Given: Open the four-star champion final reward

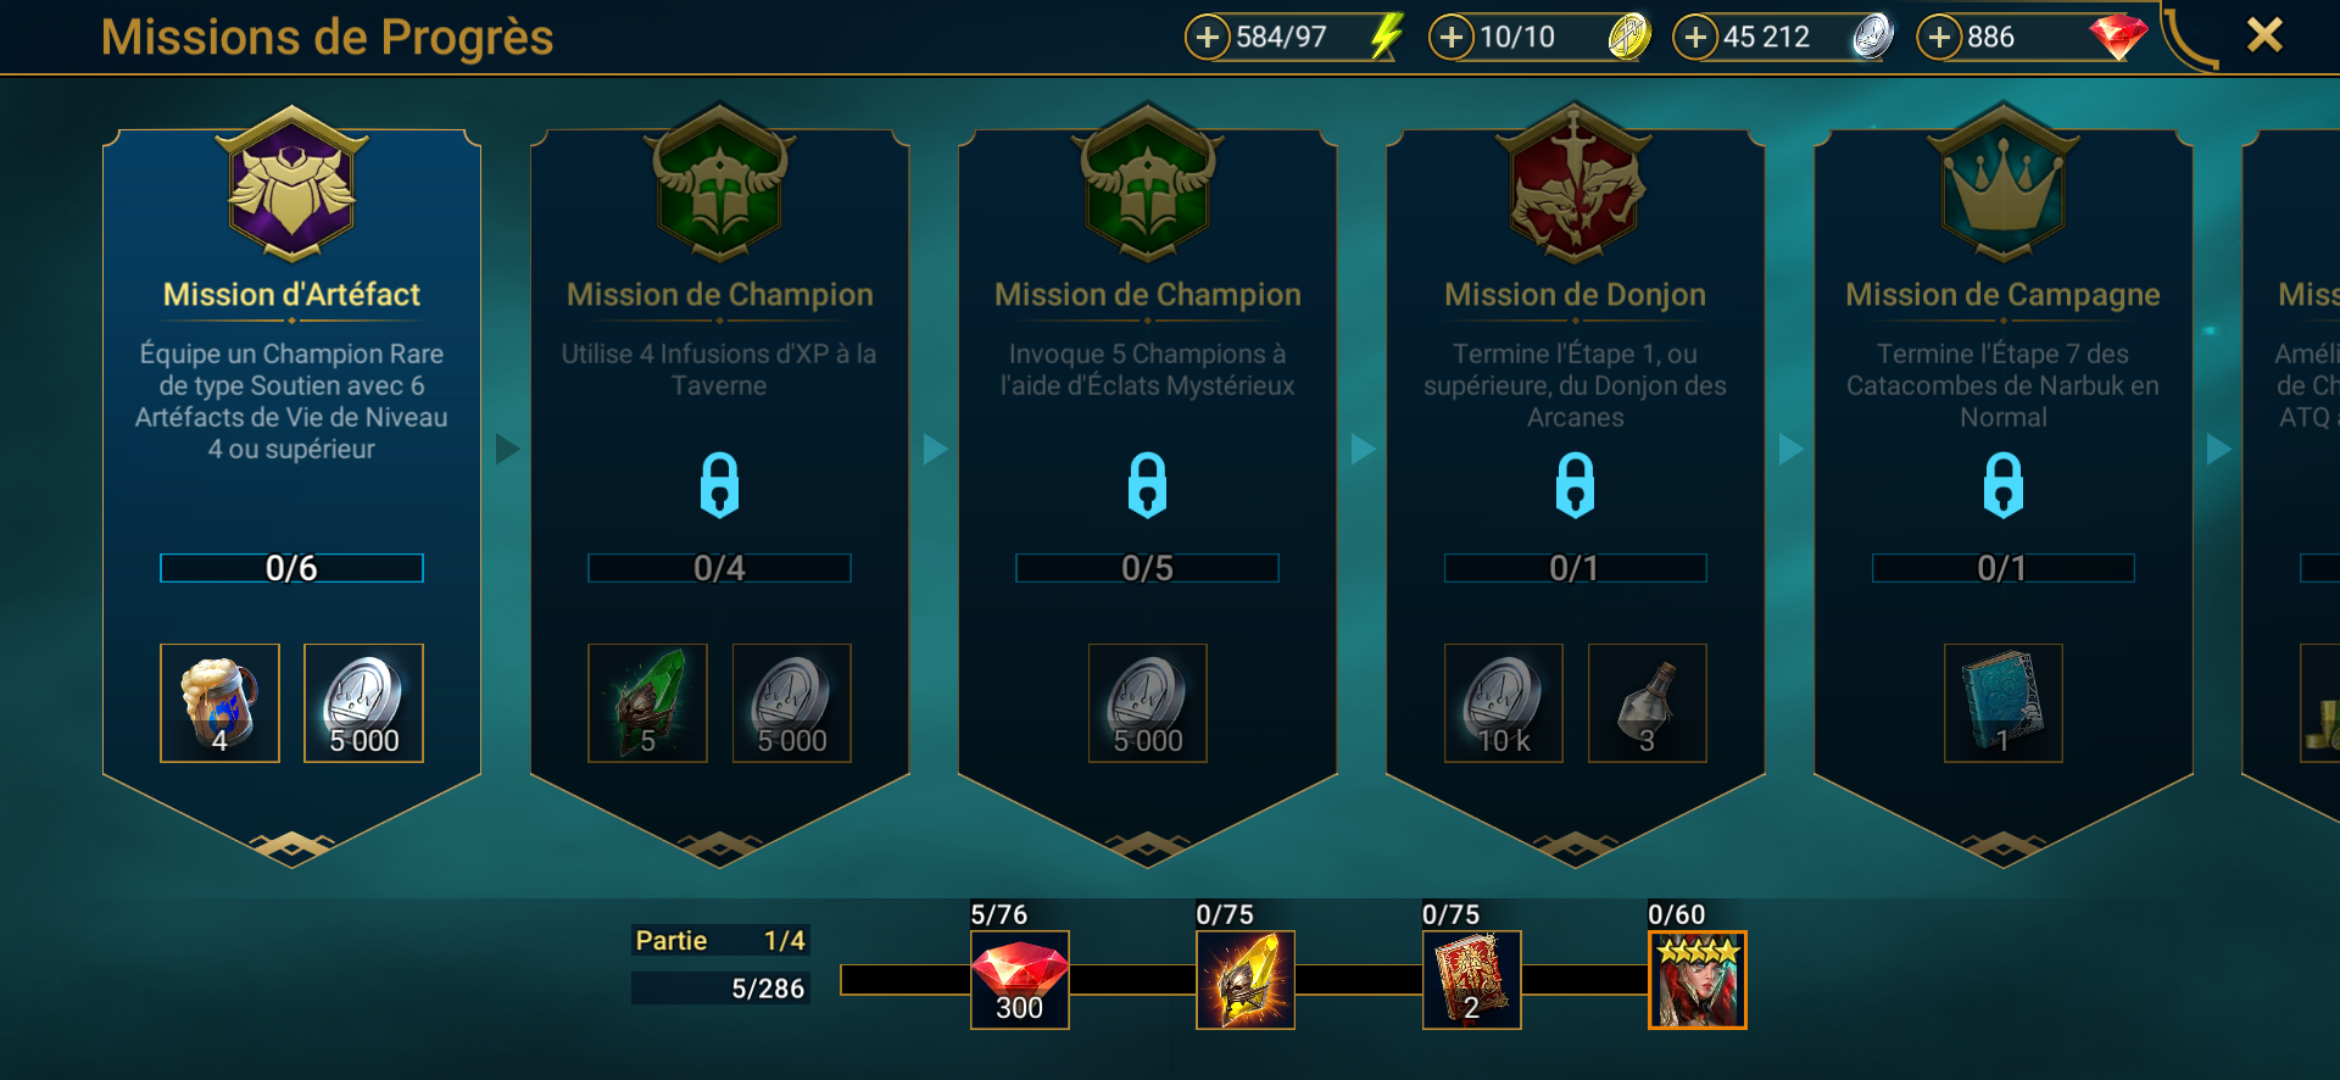Looking at the screenshot, I should pyautogui.click(x=1697, y=980).
